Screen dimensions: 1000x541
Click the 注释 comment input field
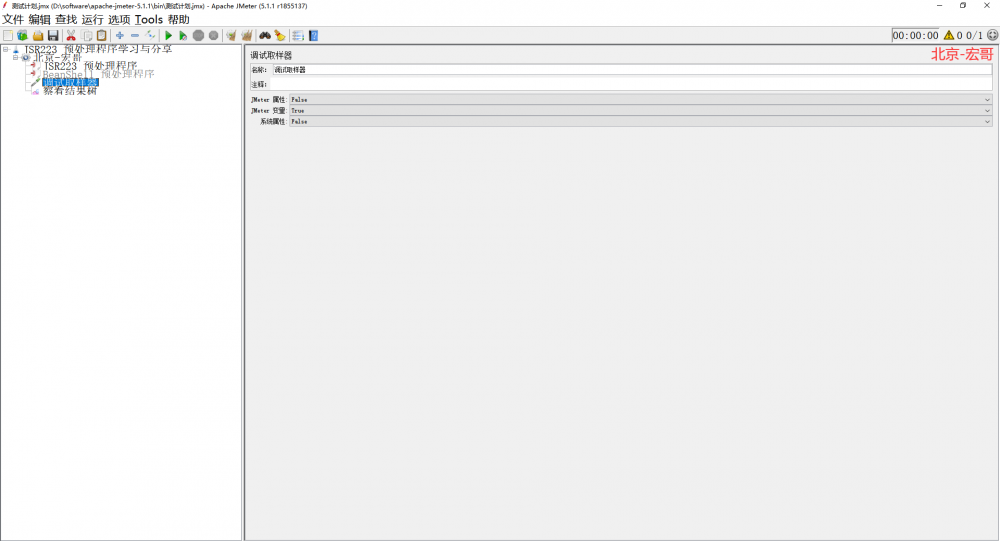pos(631,84)
